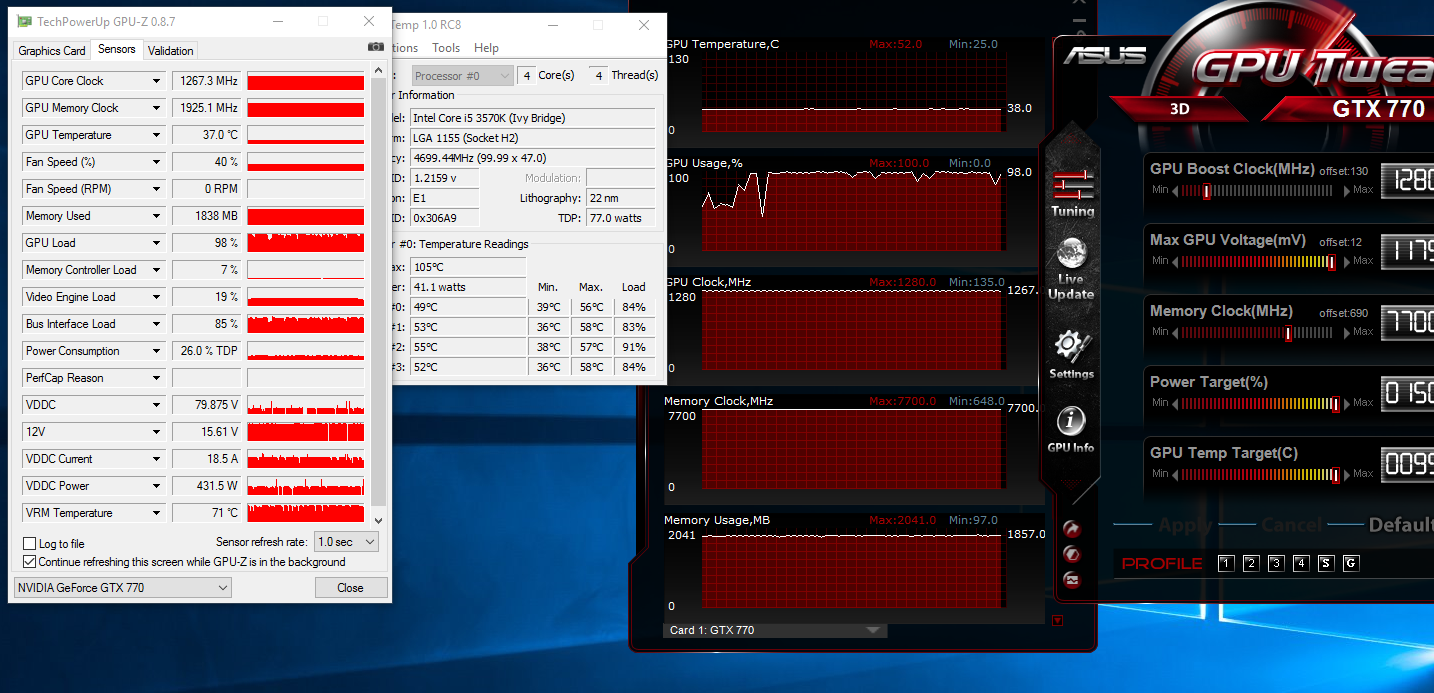This screenshot has height=693, width=1434.
Task: Open GPU Tweak Settings
Action: pos(1071,353)
